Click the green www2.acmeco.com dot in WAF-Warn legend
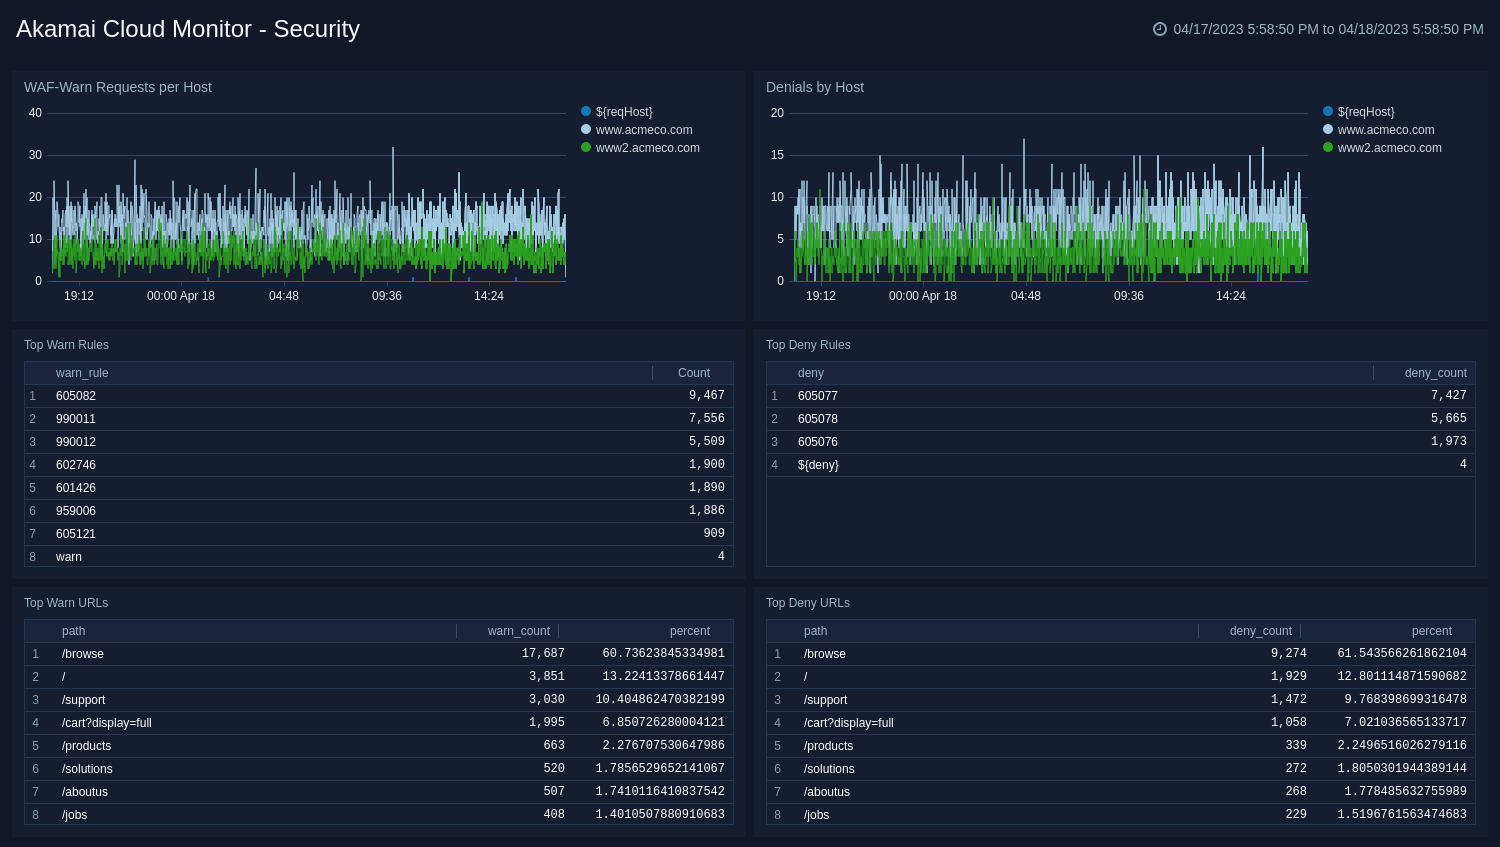 tap(586, 147)
